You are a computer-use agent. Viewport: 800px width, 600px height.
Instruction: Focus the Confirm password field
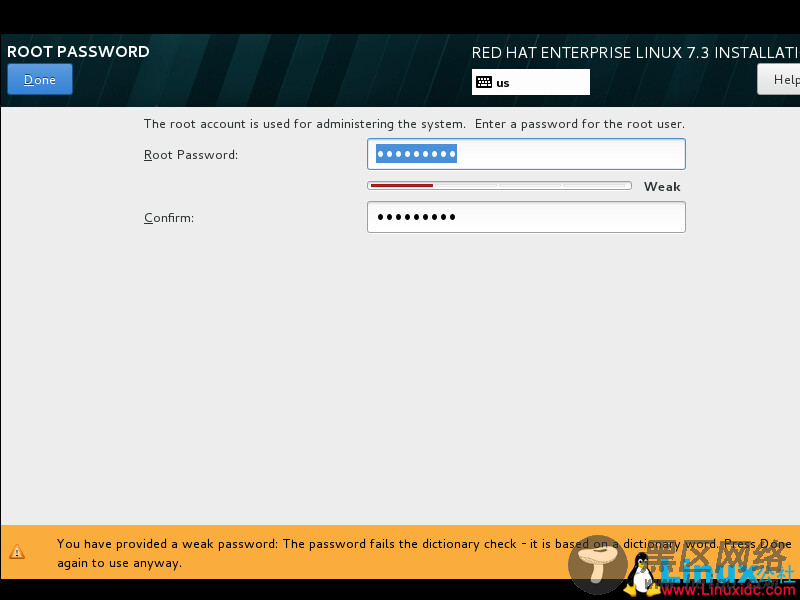click(x=526, y=217)
